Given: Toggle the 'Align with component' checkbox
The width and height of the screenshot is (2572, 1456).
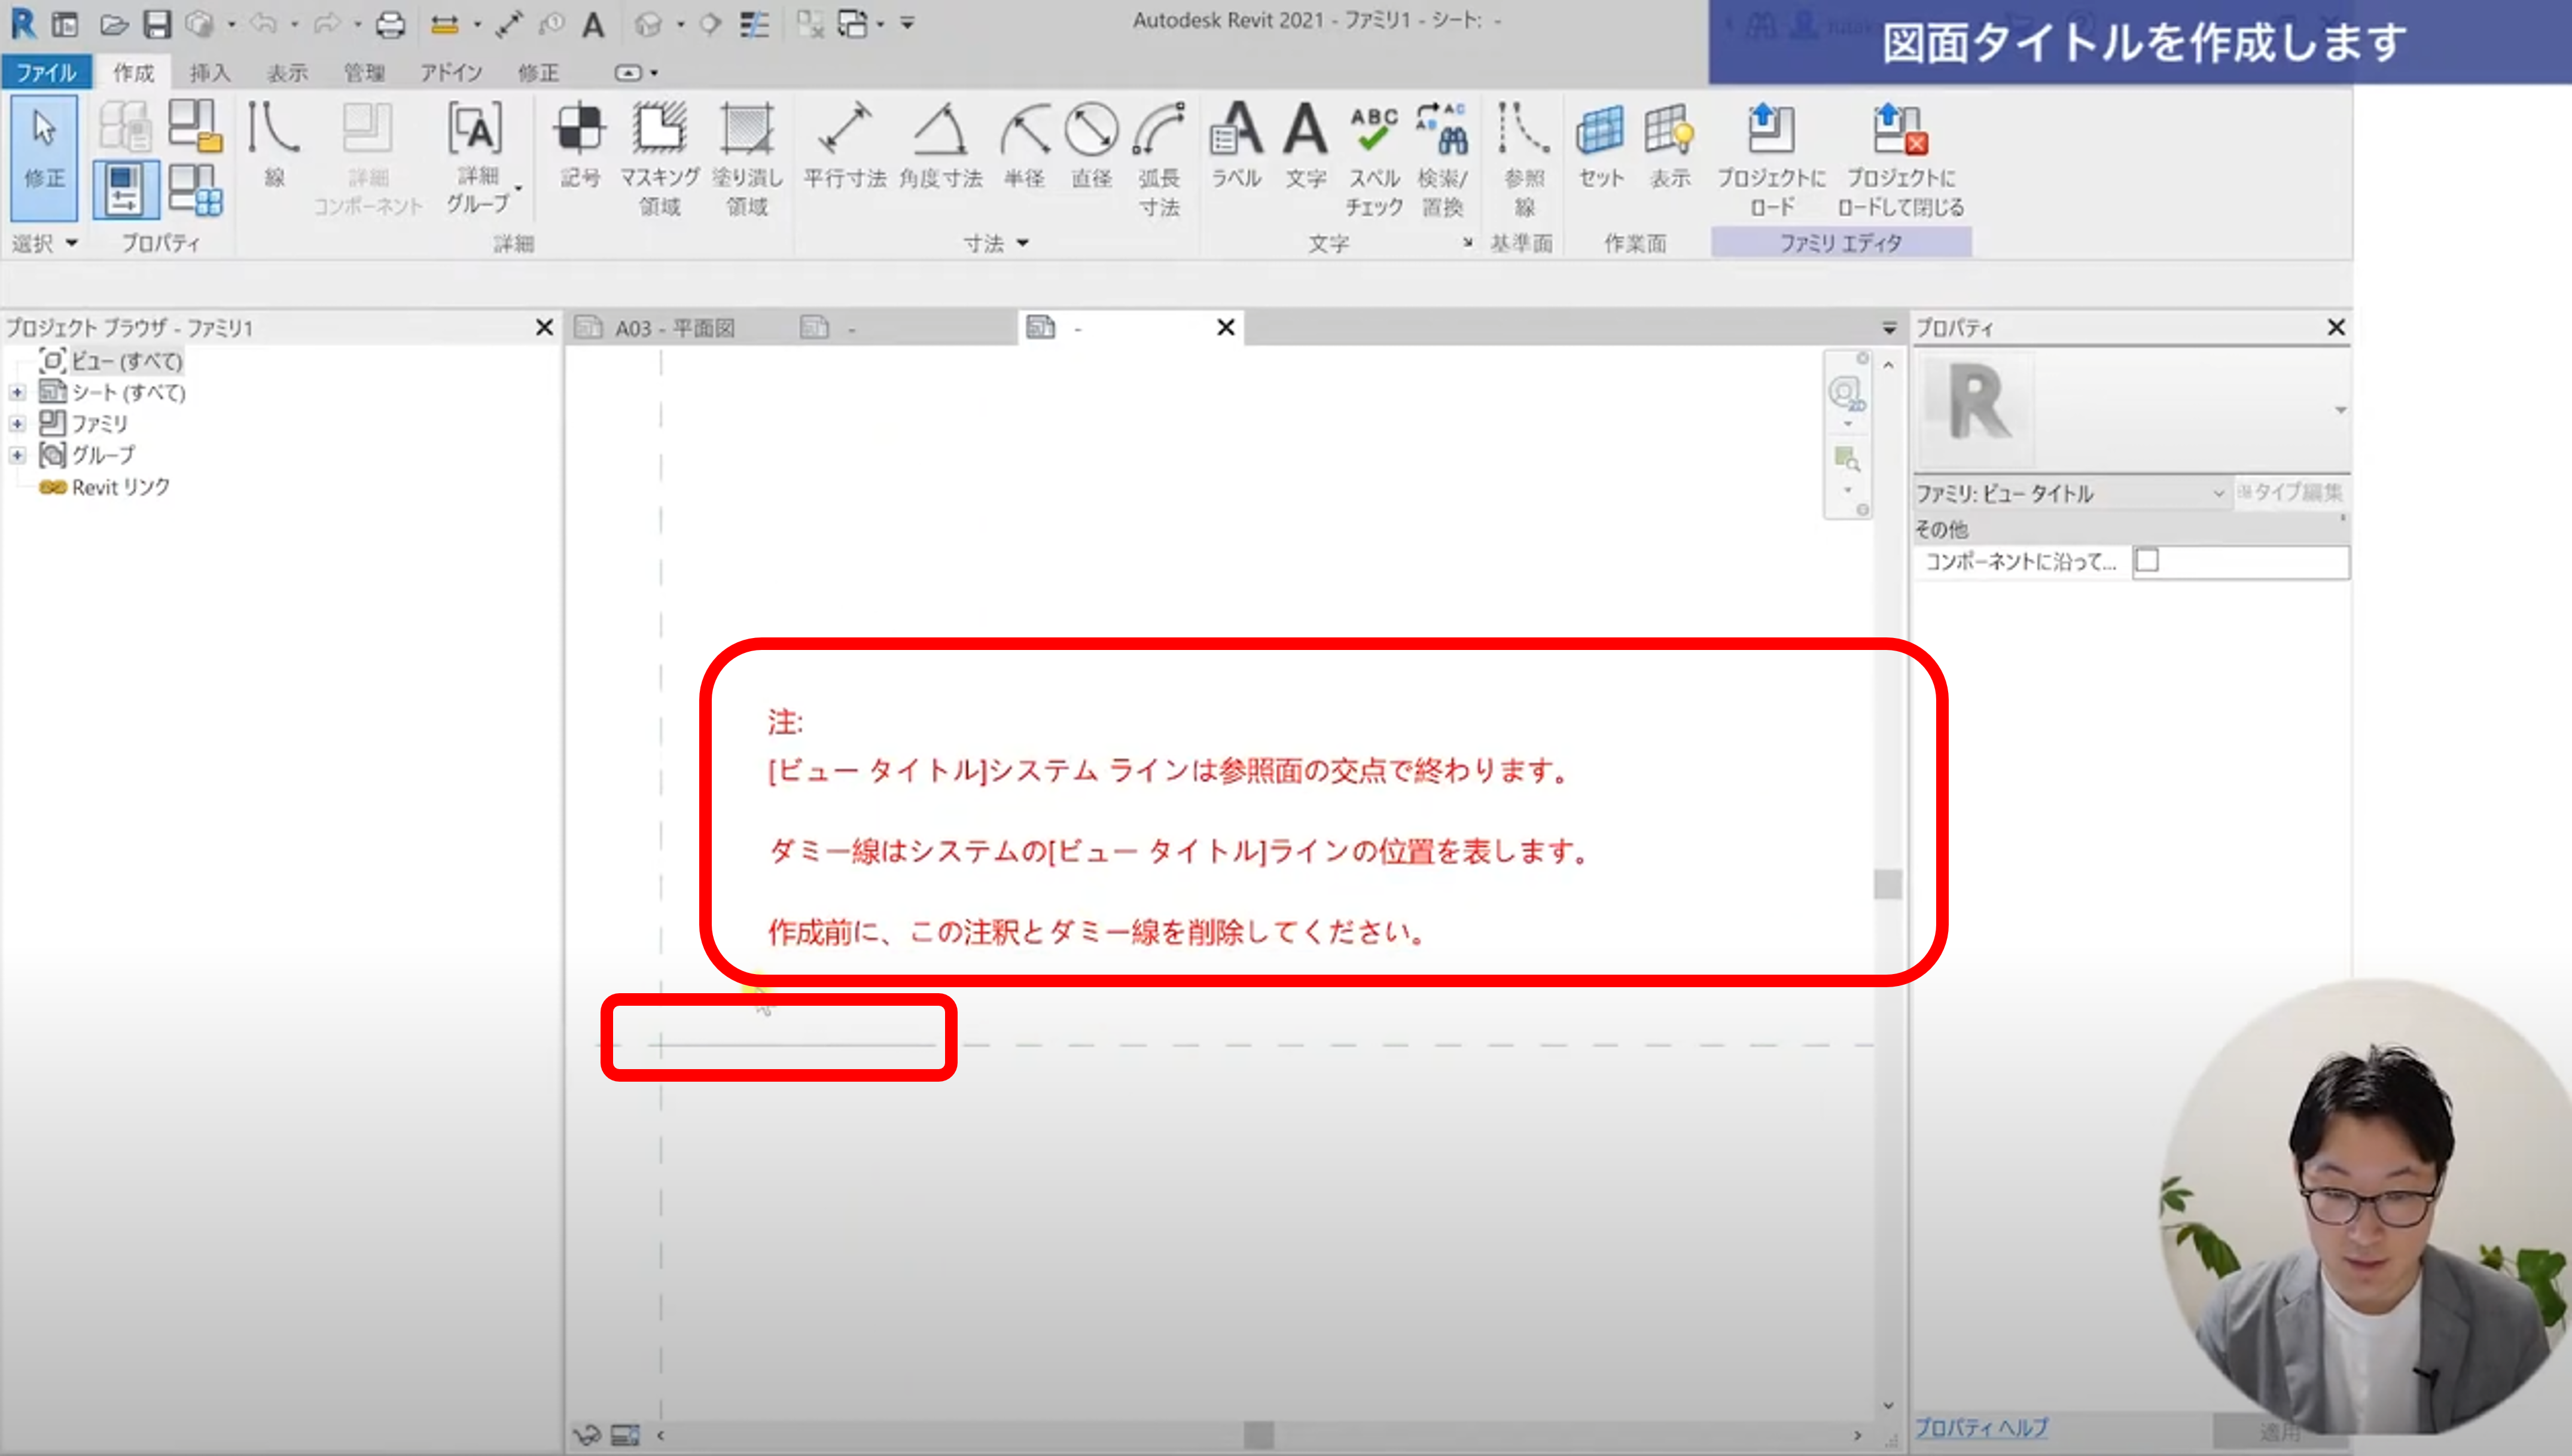Looking at the screenshot, I should 2147,561.
